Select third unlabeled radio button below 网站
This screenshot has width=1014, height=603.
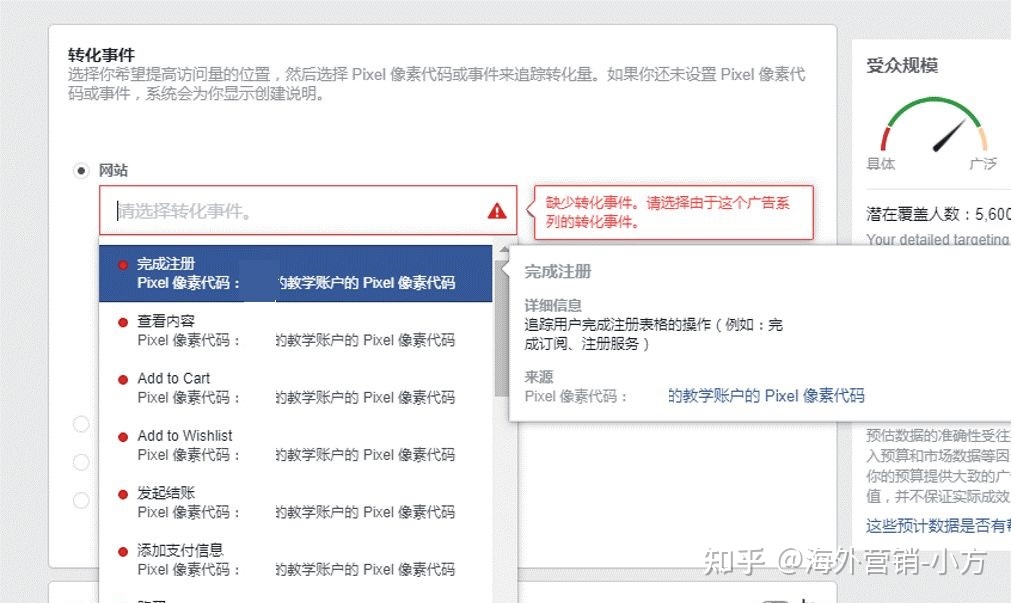pyautogui.click(x=81, y=500)
